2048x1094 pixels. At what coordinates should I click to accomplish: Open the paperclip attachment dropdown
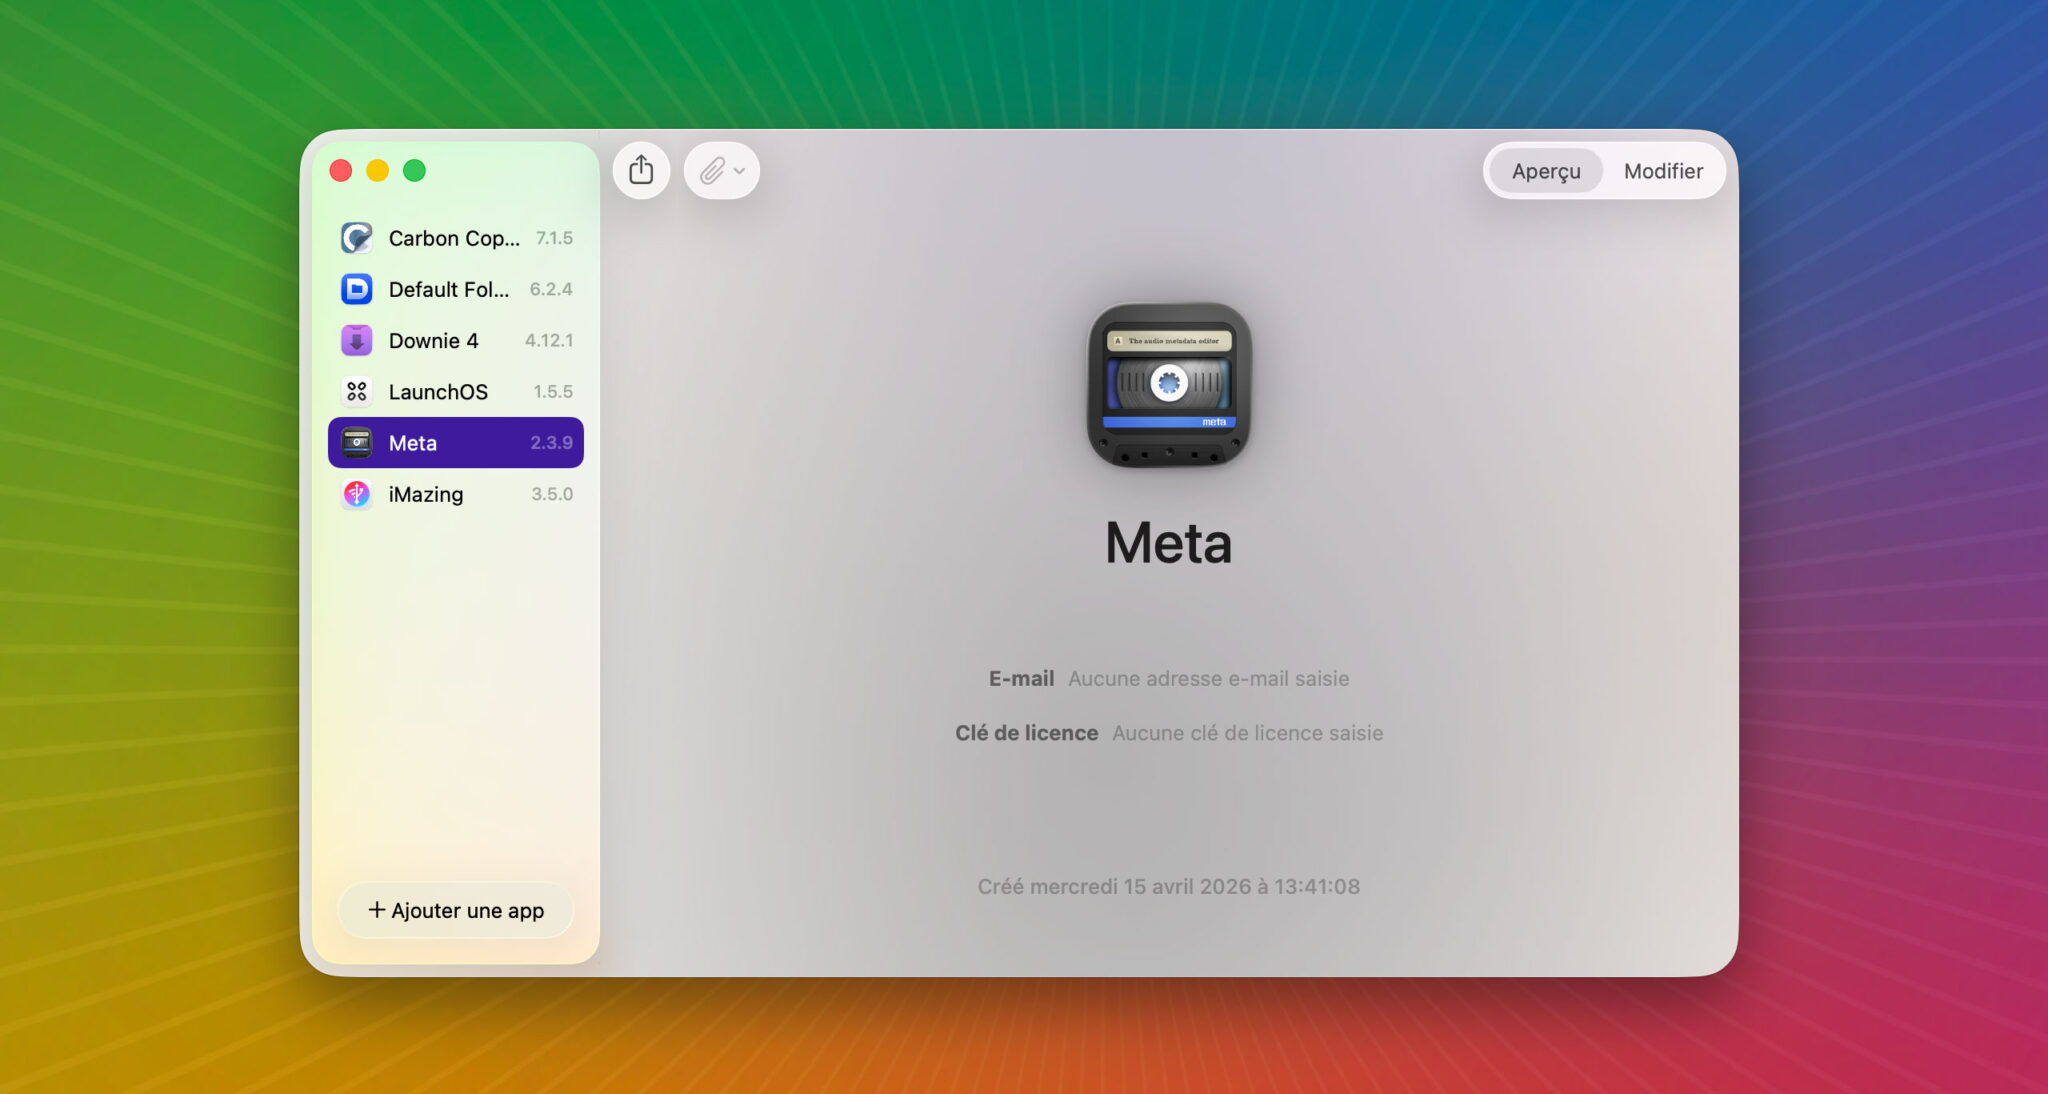722,171
